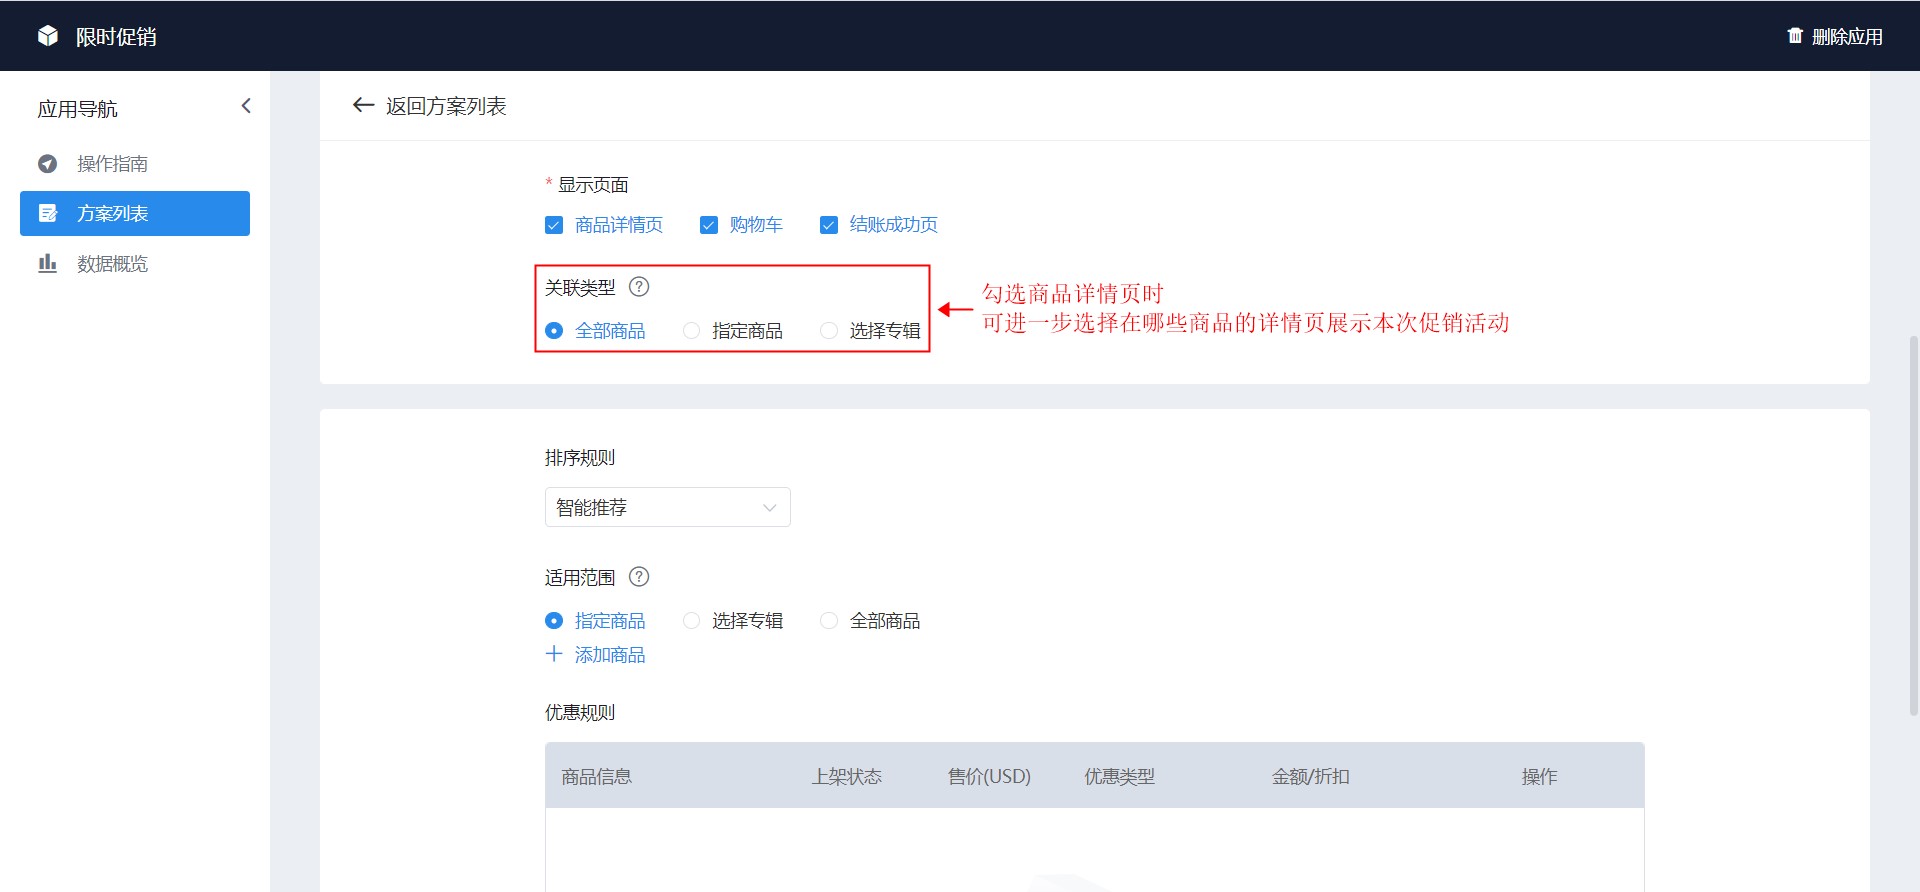The image size is (1920, 892).
Task: Uncheck the 购物车 checkbox
Action: click(709, 225)
